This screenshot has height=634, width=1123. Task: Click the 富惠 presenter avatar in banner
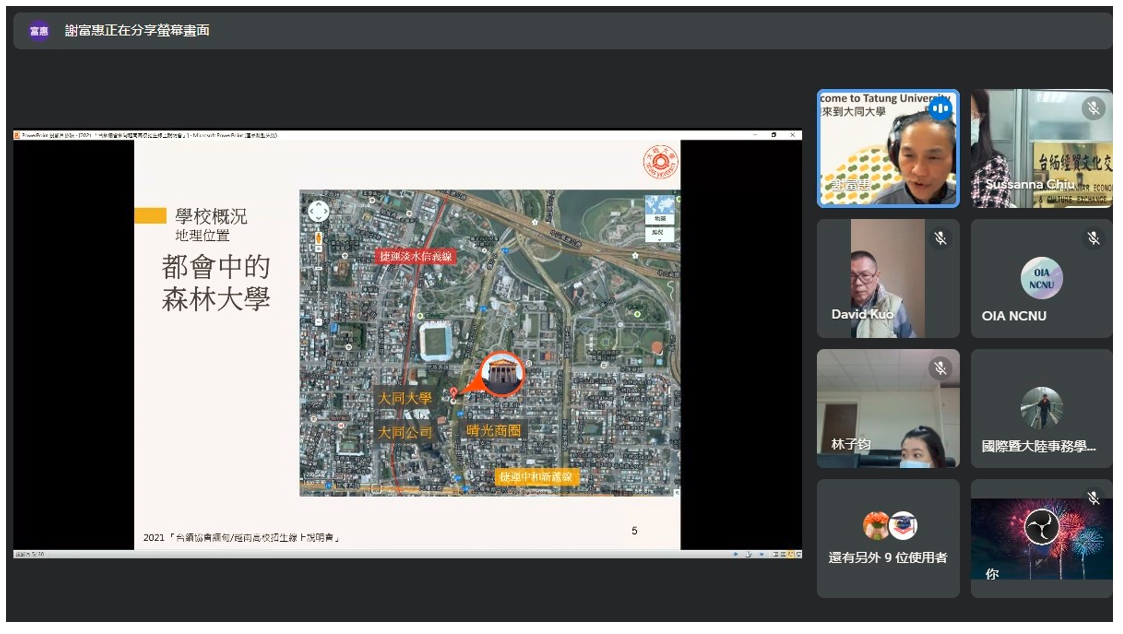[x=39, y=31]
